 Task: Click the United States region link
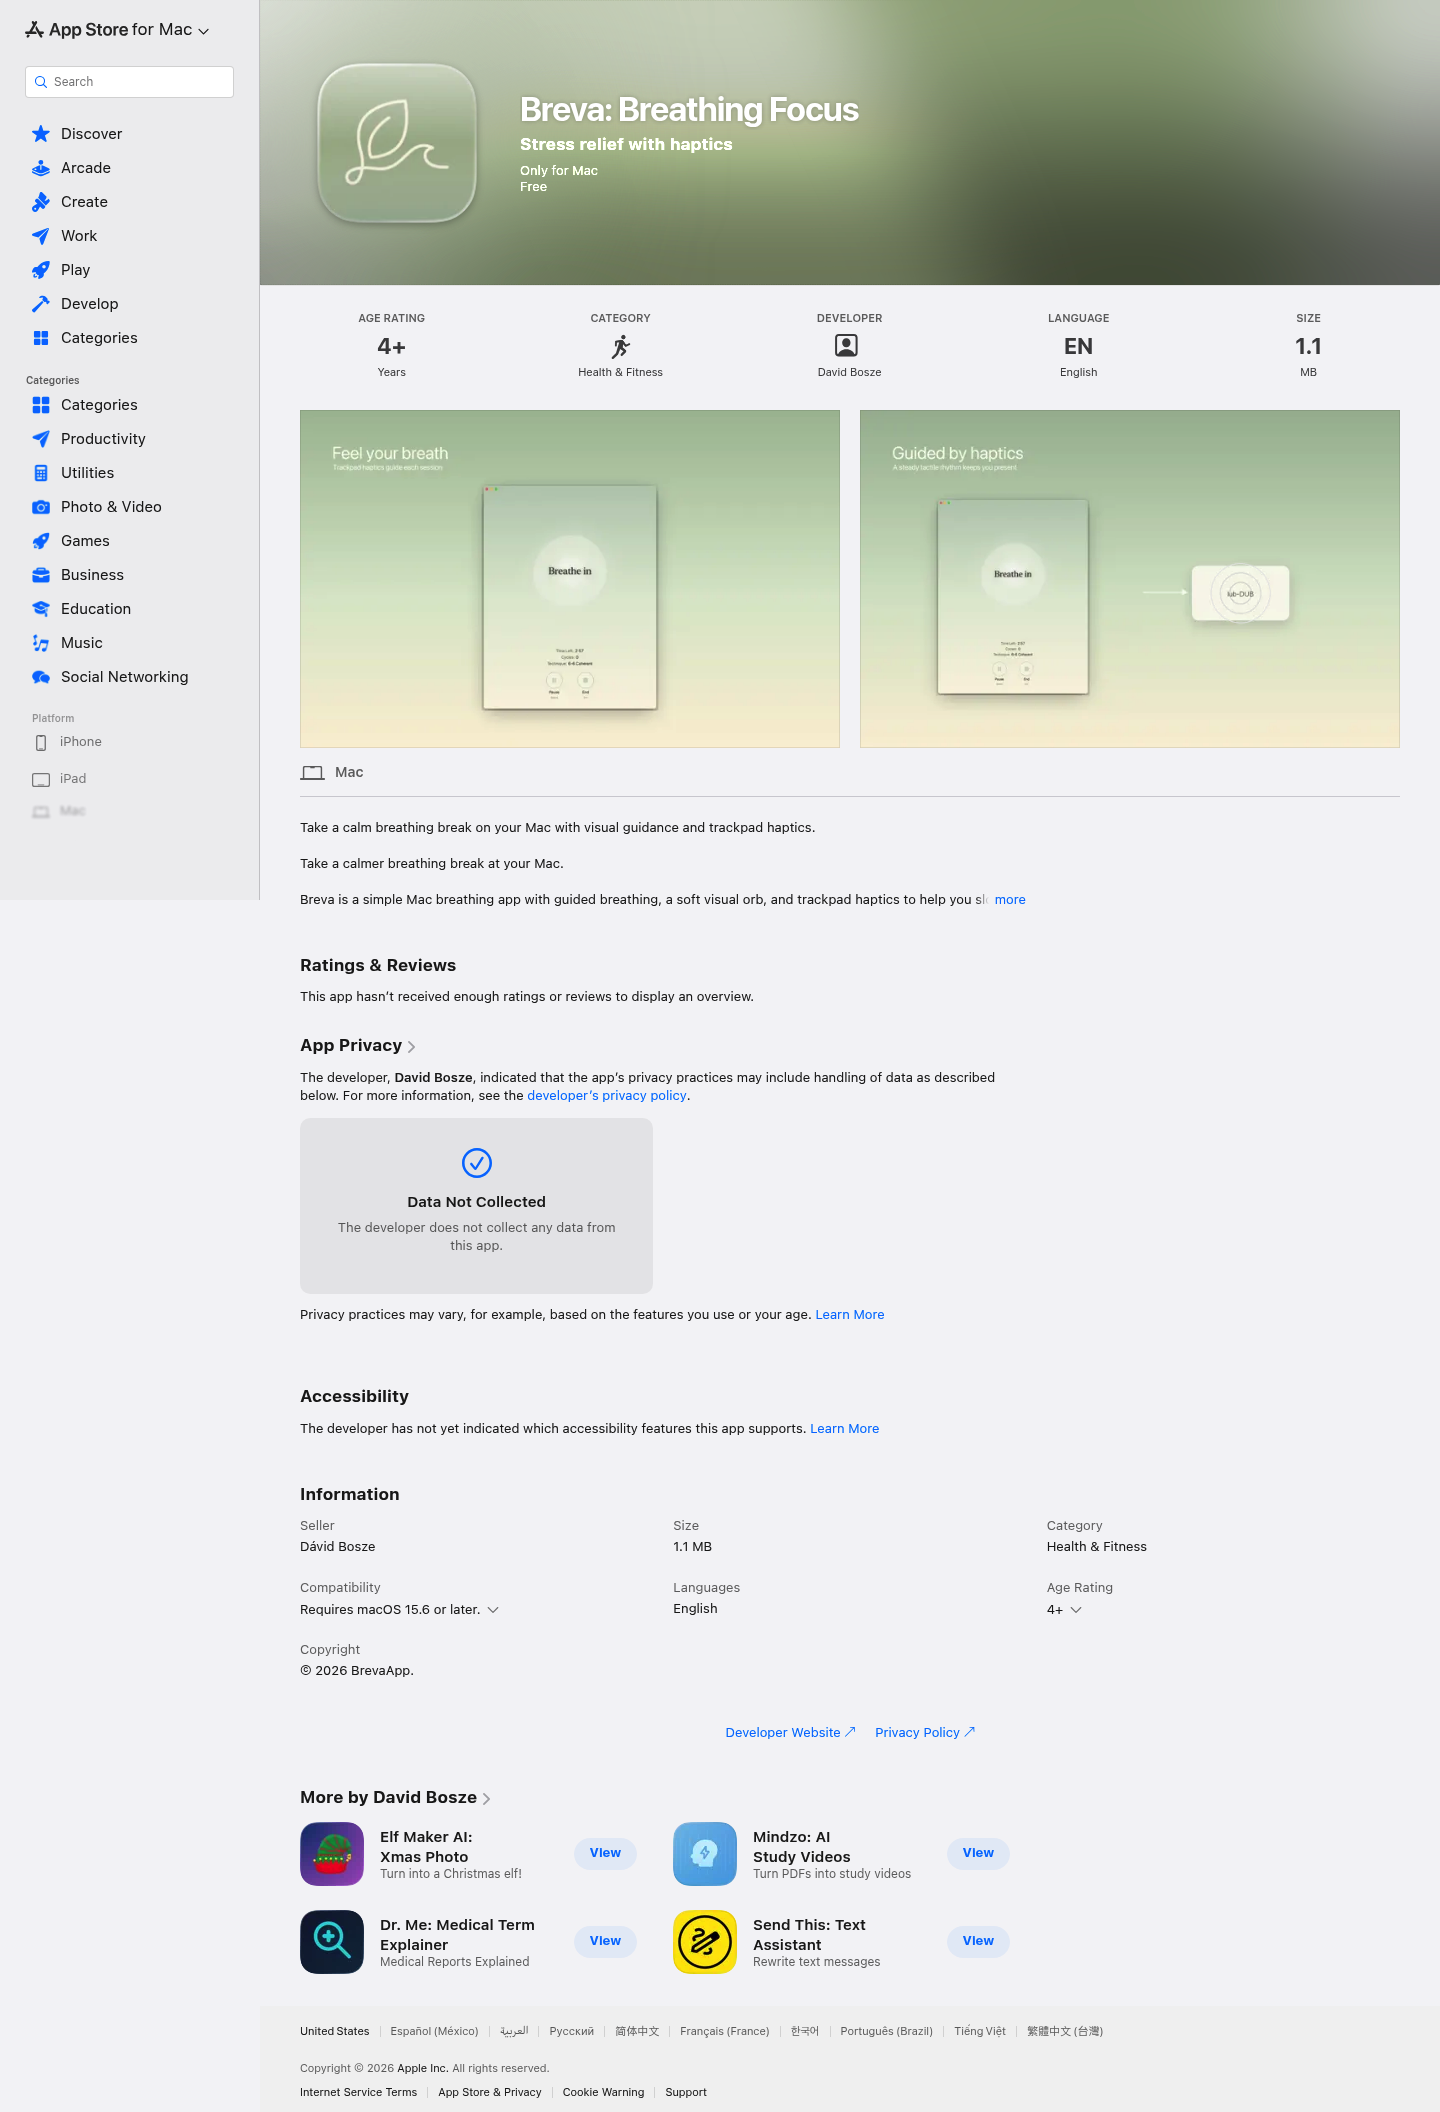(x=334, y=2031)
